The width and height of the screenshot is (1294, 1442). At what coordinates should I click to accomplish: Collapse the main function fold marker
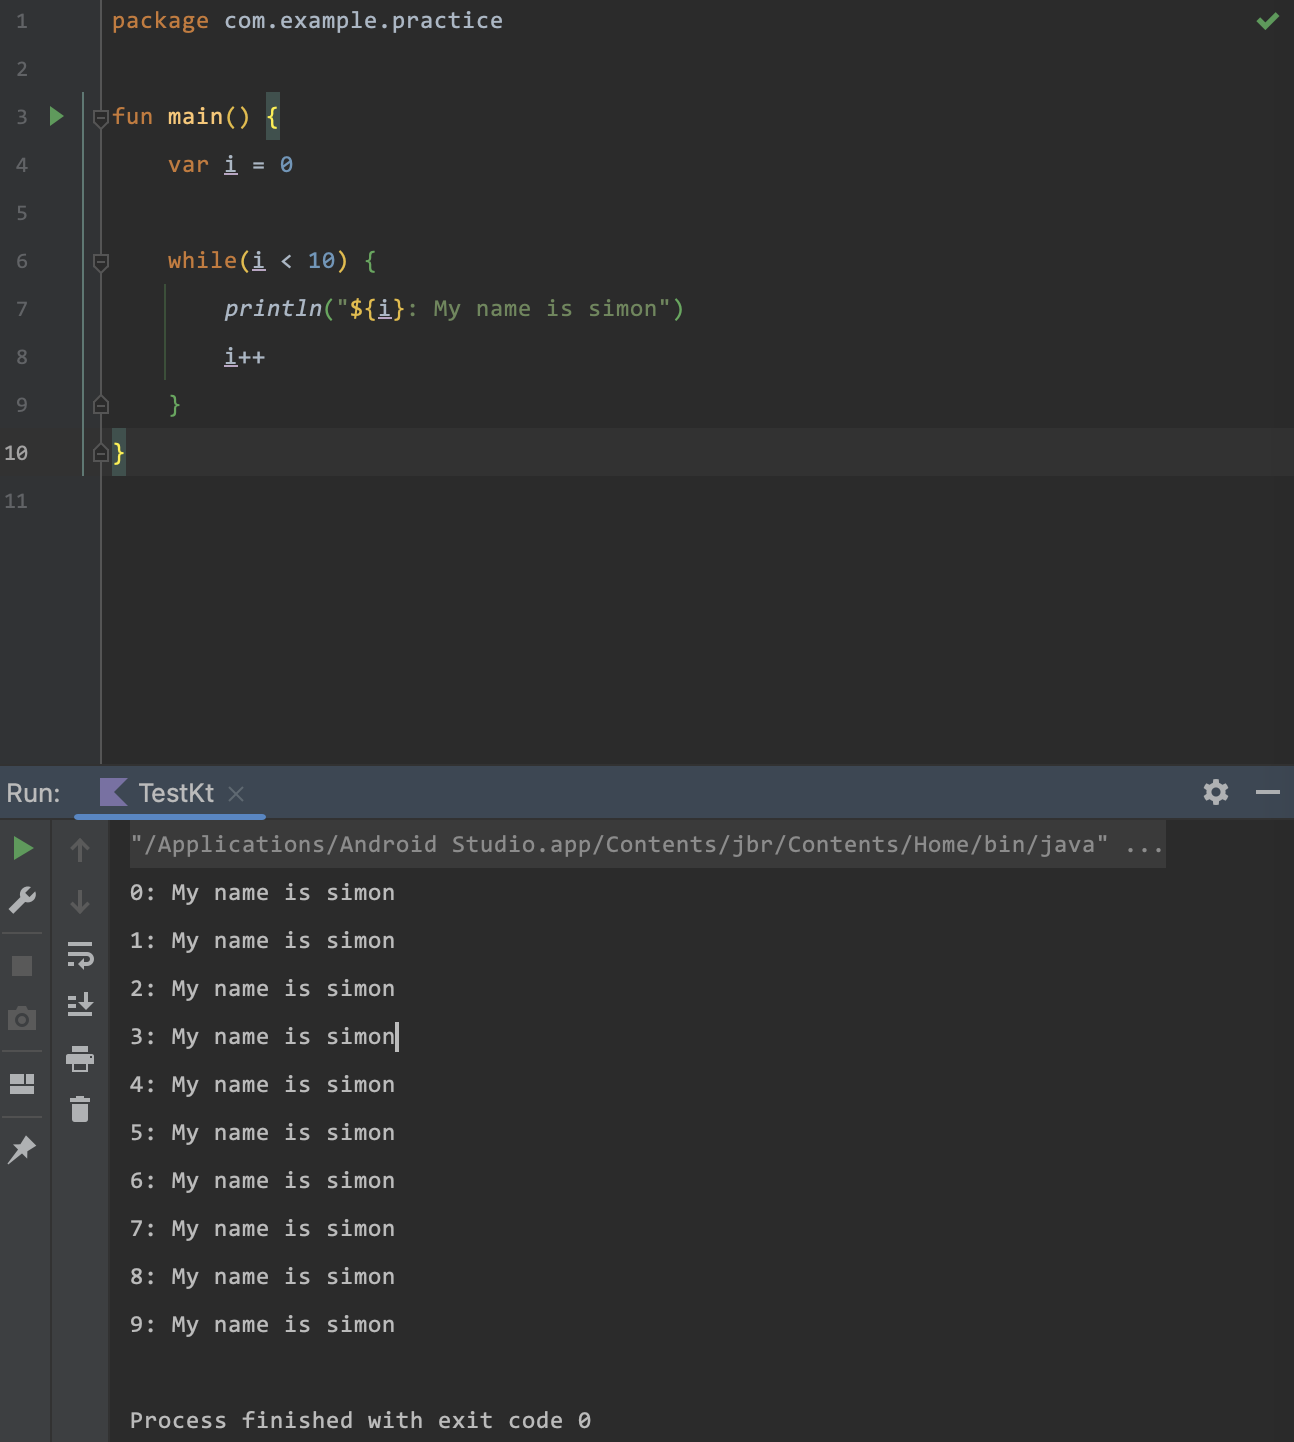tap(101, 118)
